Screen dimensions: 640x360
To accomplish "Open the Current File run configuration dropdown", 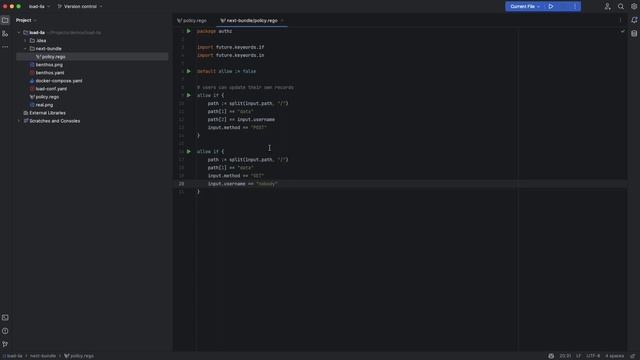I will tap(525, 7).
